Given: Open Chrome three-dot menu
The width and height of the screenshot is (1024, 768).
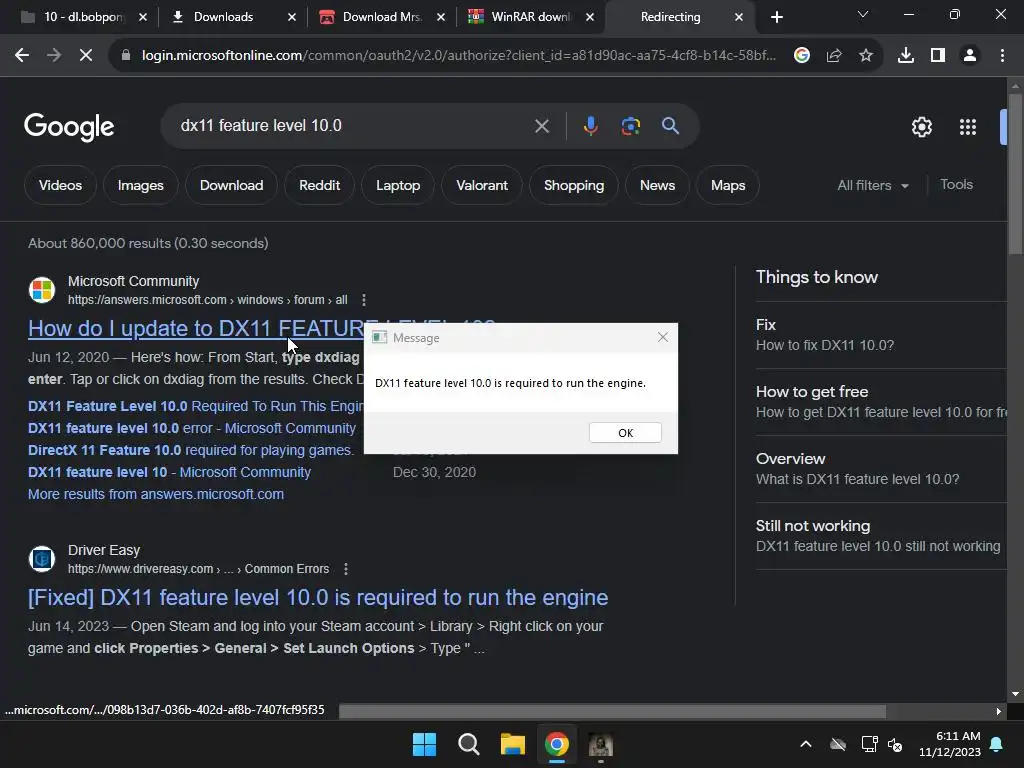Looking at the screenshot, I should coord(1002,56).
